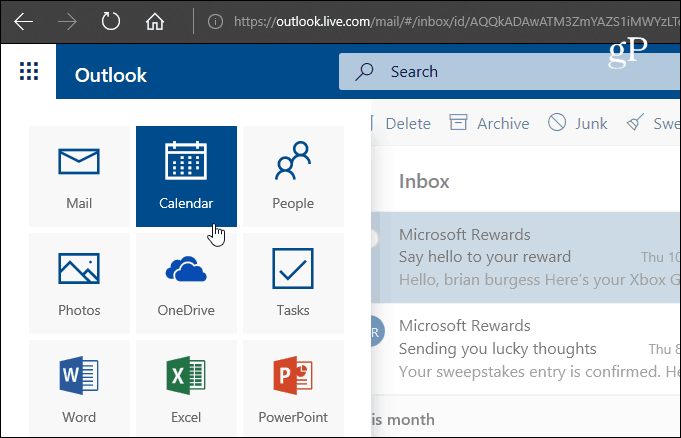Click the 'Hello, brian burgess' preview line
681x438 pixels.
click(539, 280)
